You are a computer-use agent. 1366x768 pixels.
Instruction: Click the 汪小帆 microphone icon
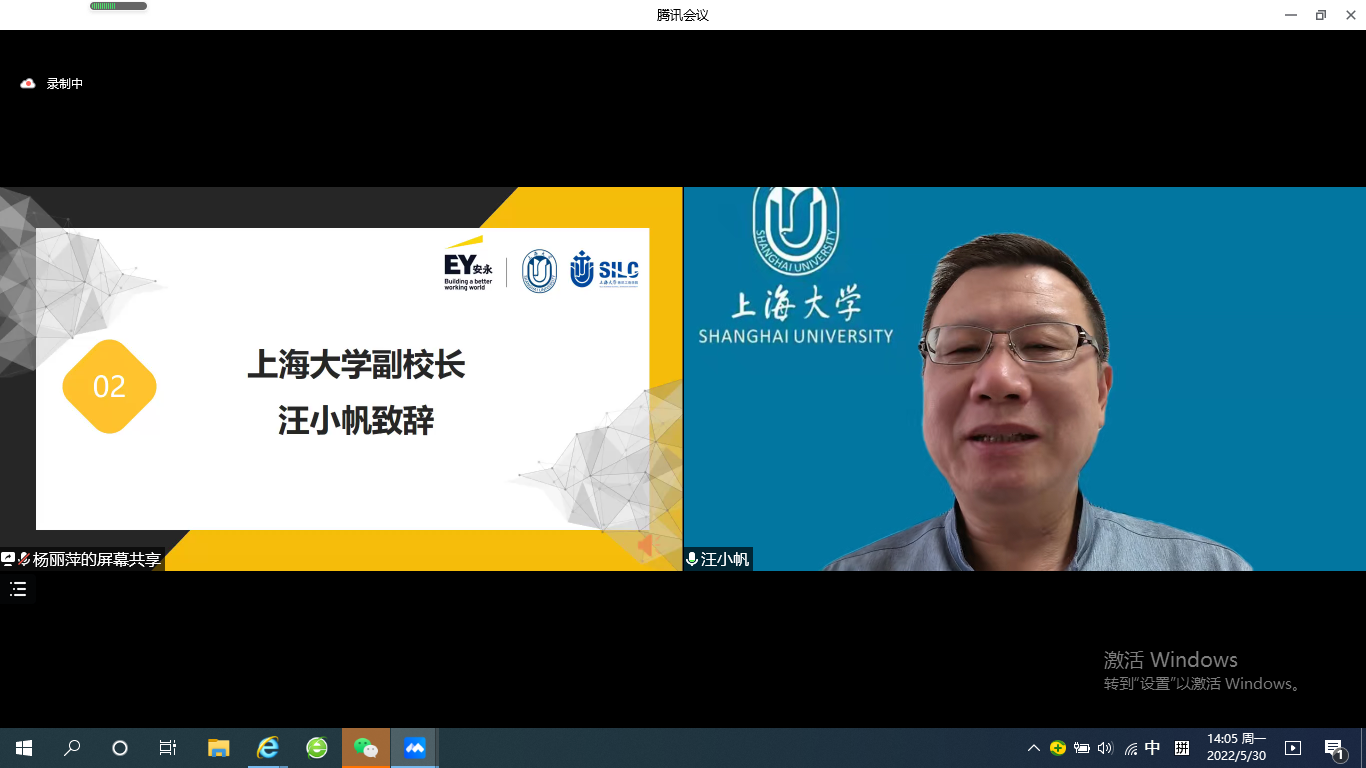click(691, 560)
